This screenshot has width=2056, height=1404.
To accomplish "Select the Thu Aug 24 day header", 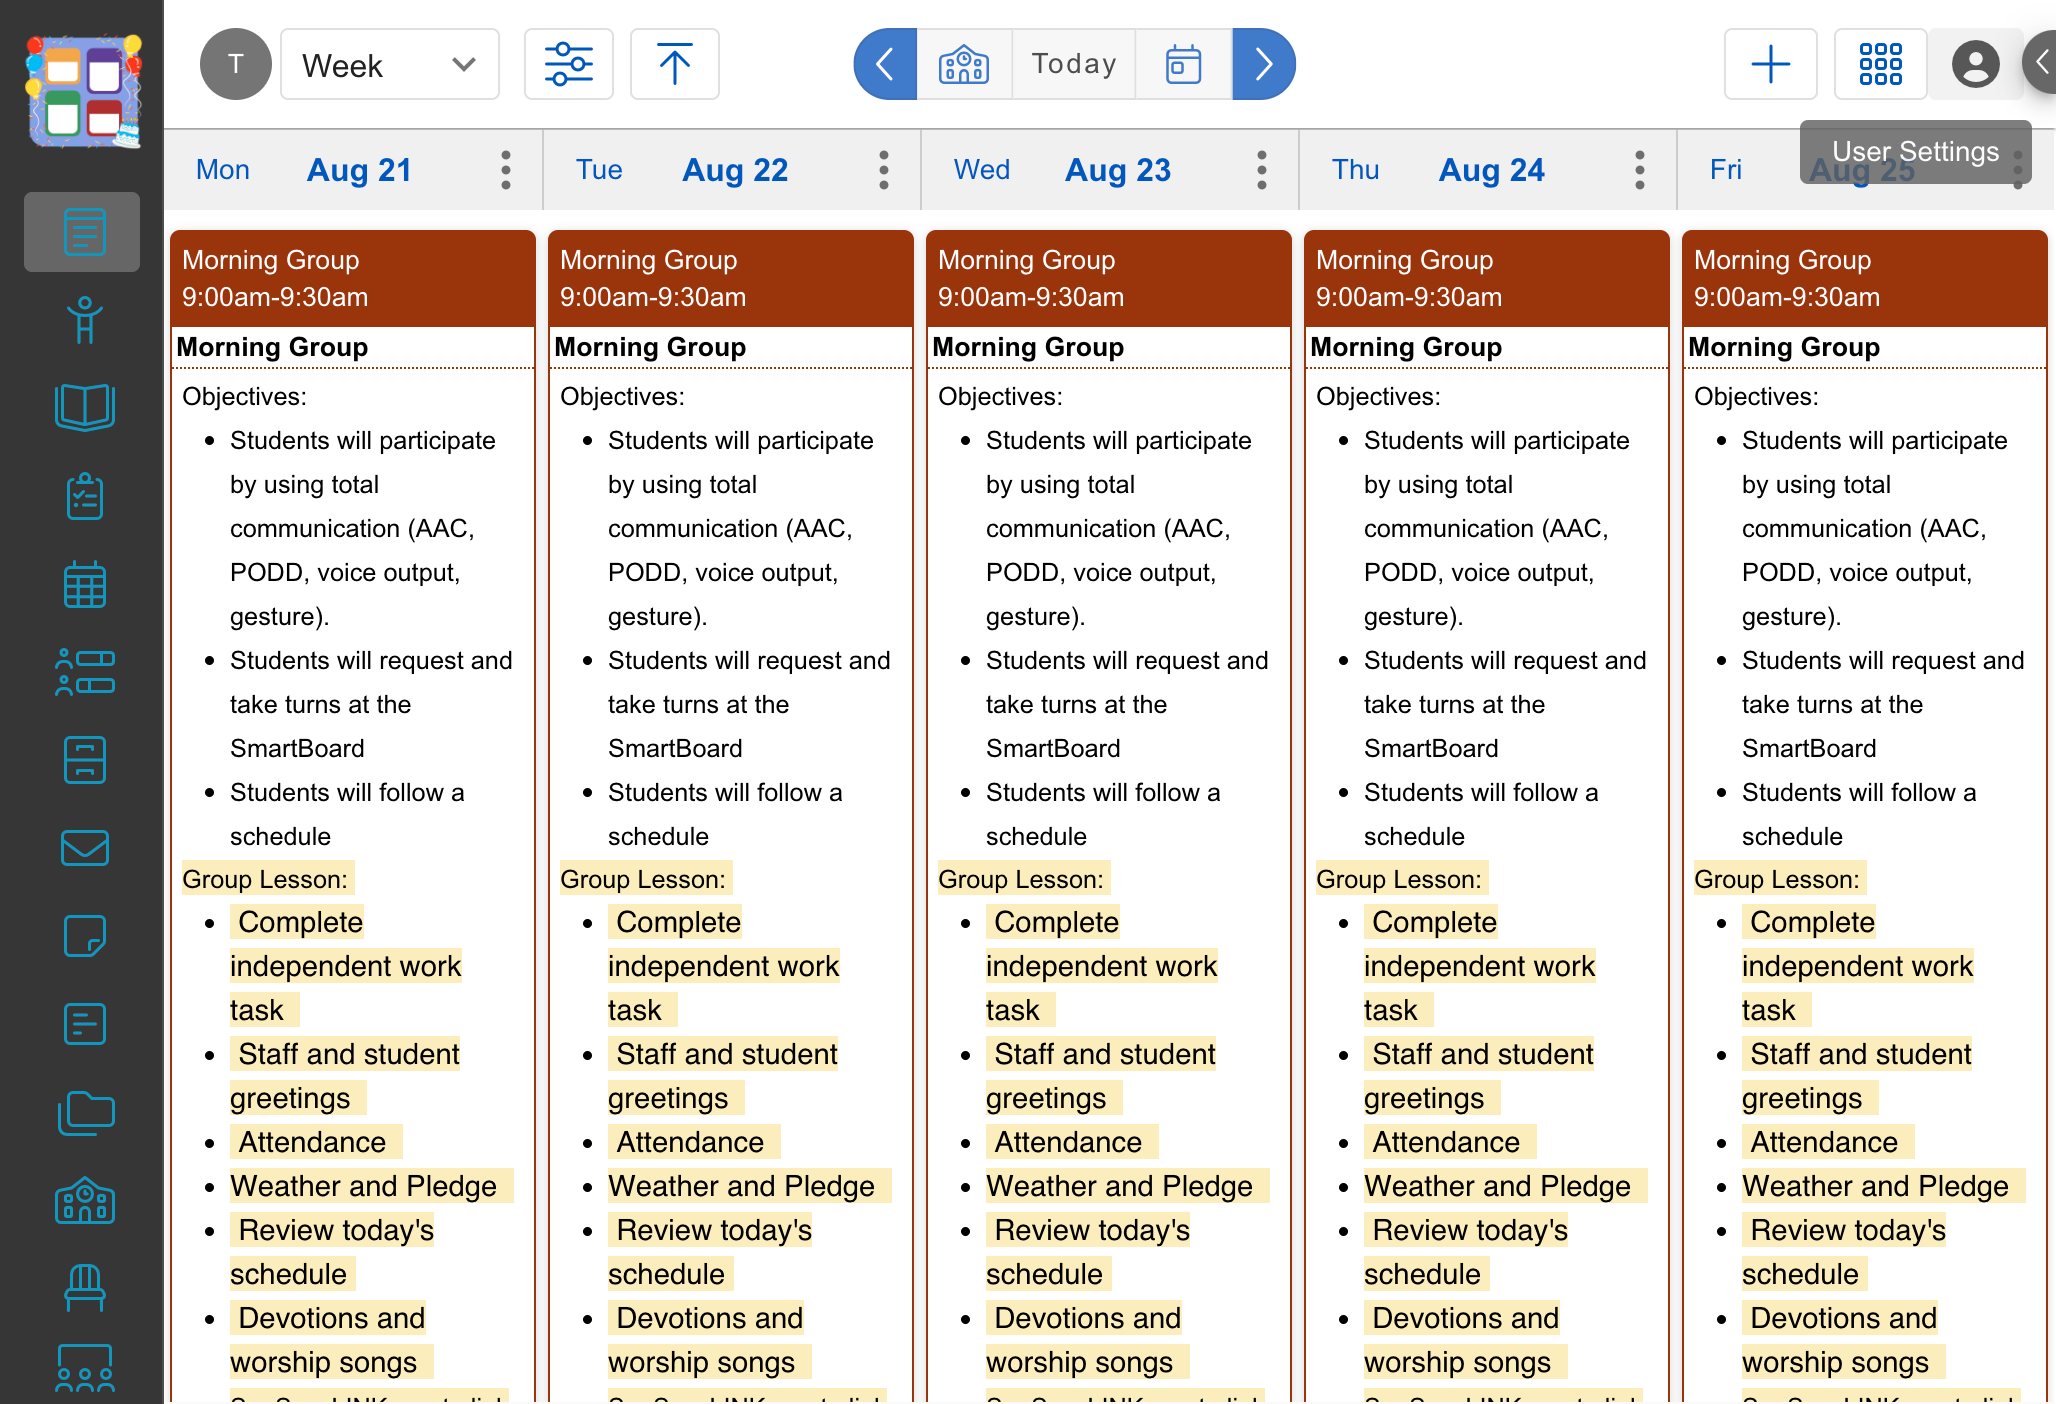I will point(1488,170).
